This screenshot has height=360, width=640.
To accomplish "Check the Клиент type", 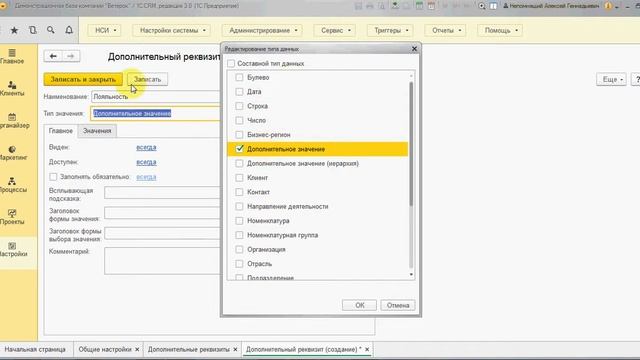I will [239, 178].
